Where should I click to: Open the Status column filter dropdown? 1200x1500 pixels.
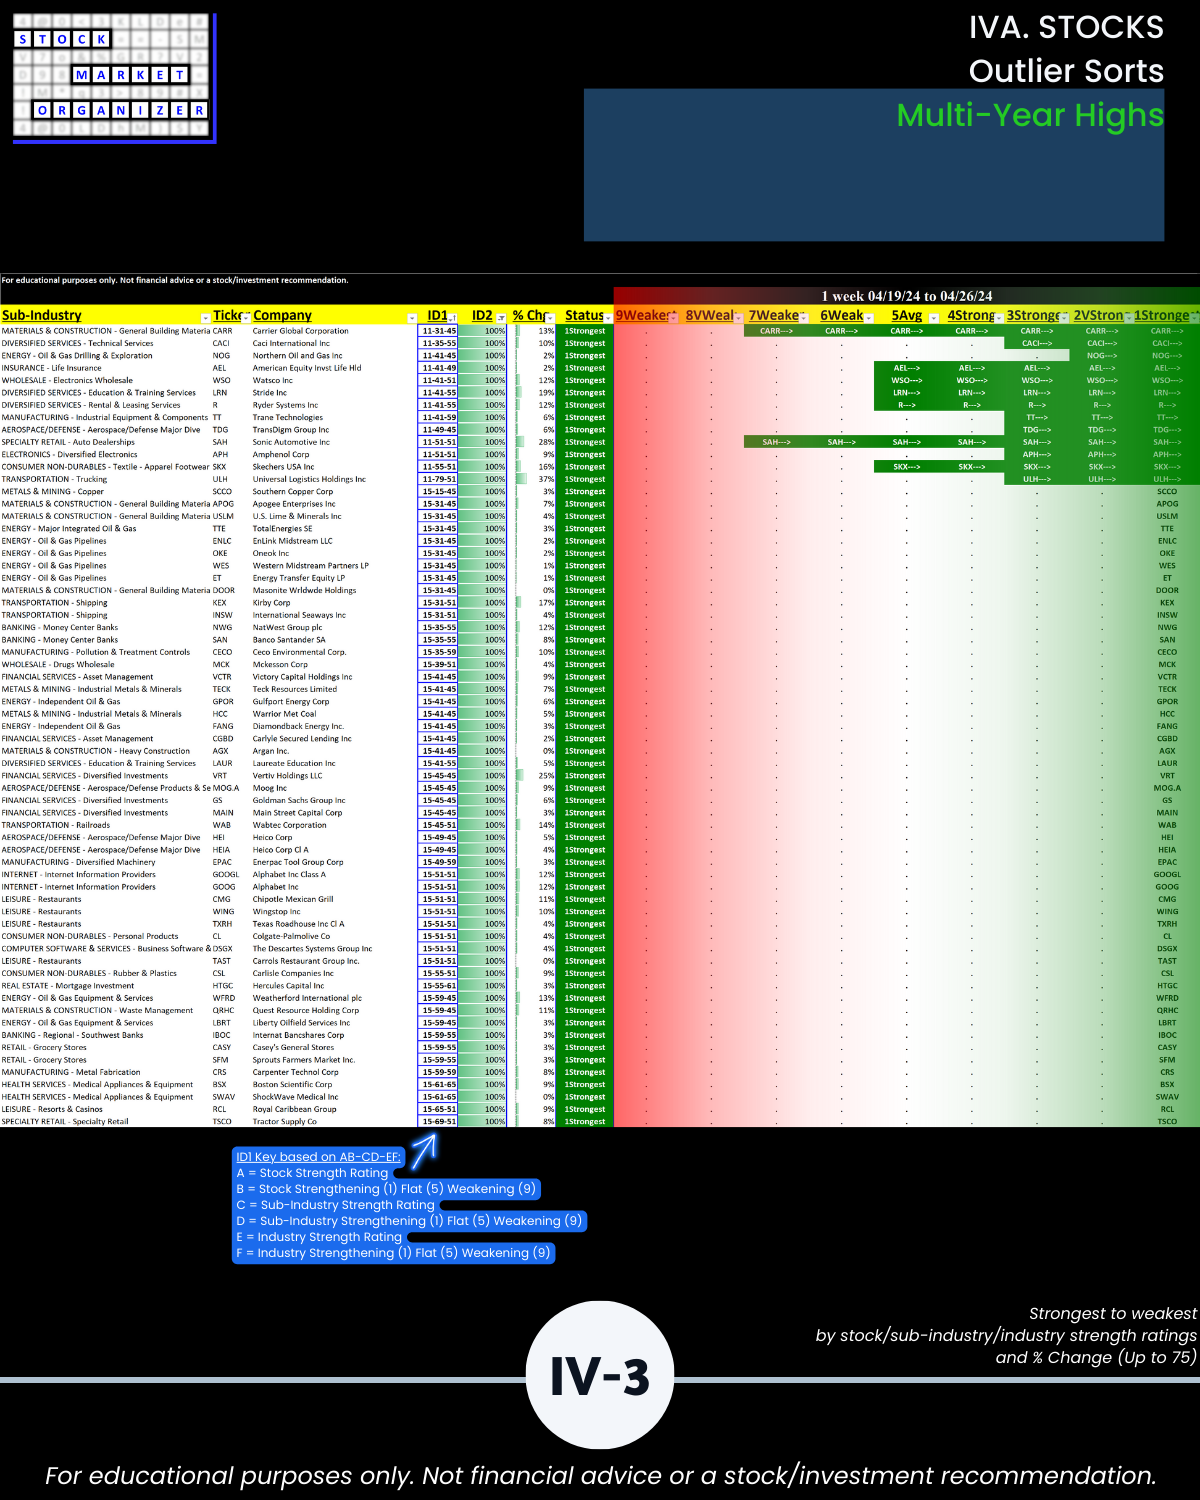(608, 318)
